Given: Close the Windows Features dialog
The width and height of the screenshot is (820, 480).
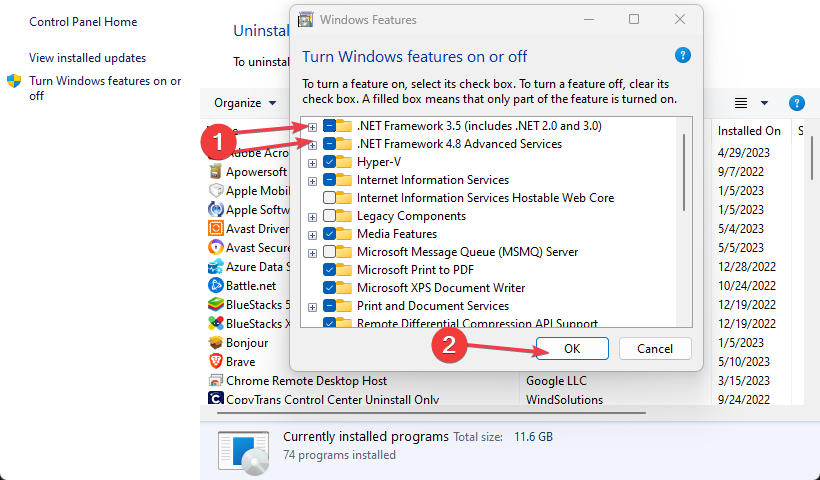Looking at the screenshot, I should click(x=680, y=19).
